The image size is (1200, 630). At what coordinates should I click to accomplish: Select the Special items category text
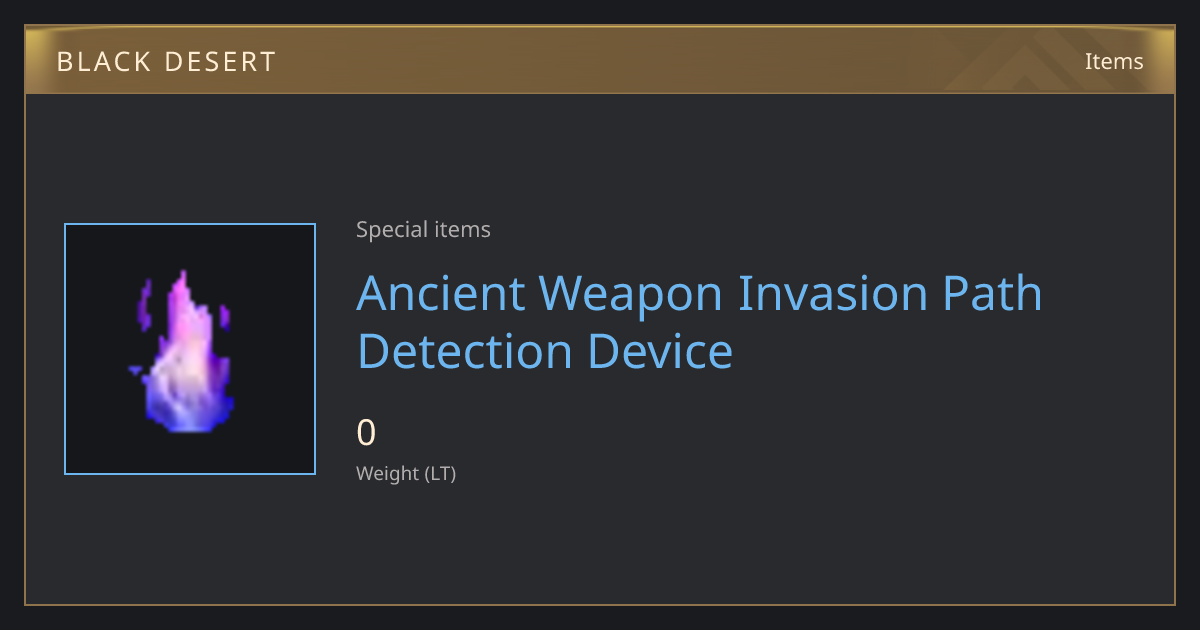tap(423, 230)
